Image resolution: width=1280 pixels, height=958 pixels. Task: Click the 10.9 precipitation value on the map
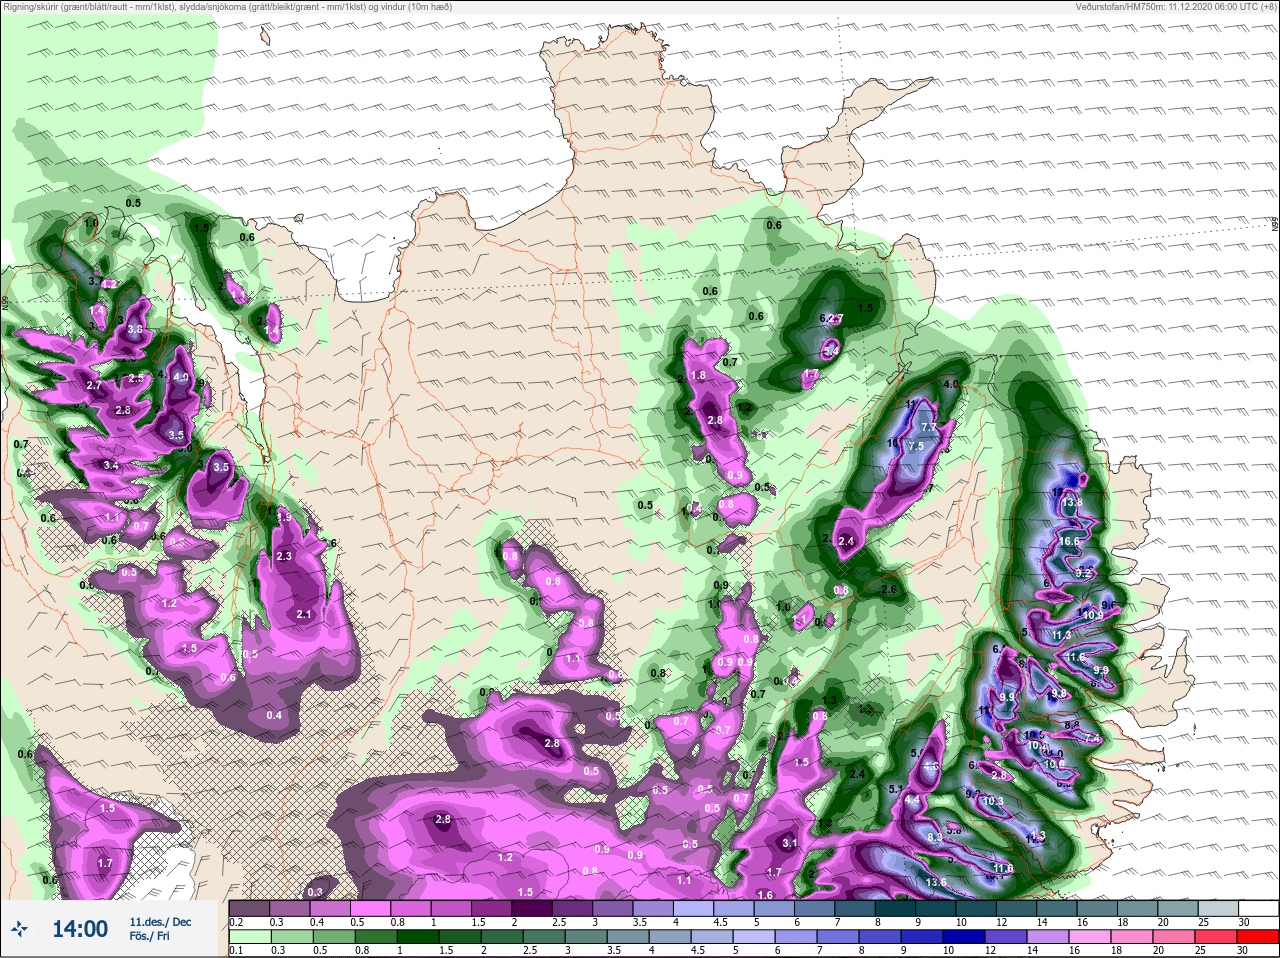tap(1093, 615)
